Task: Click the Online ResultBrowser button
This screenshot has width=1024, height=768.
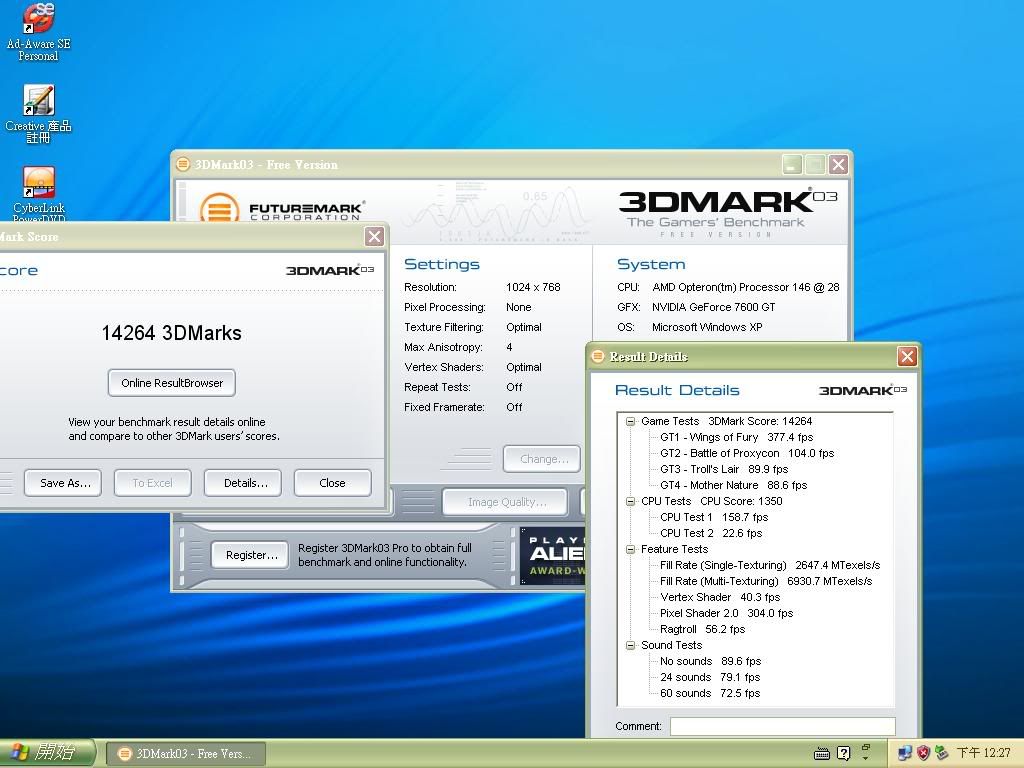Action: pos(172,383)
